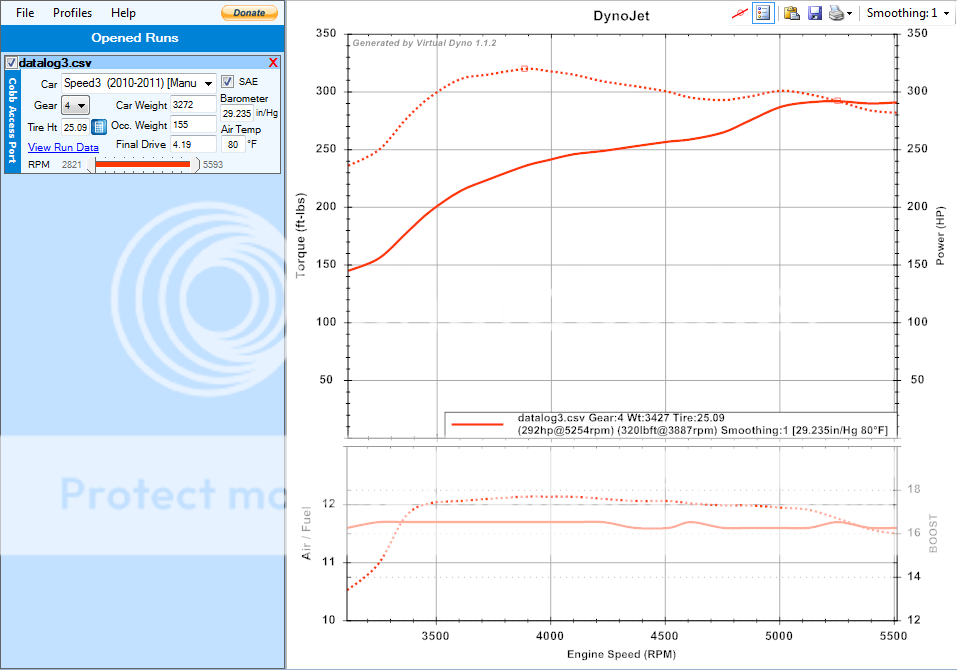This screenshot has height=670, width=957.
Task: Click the Cobb Access Port side label
Action: (x=12, y=120)
